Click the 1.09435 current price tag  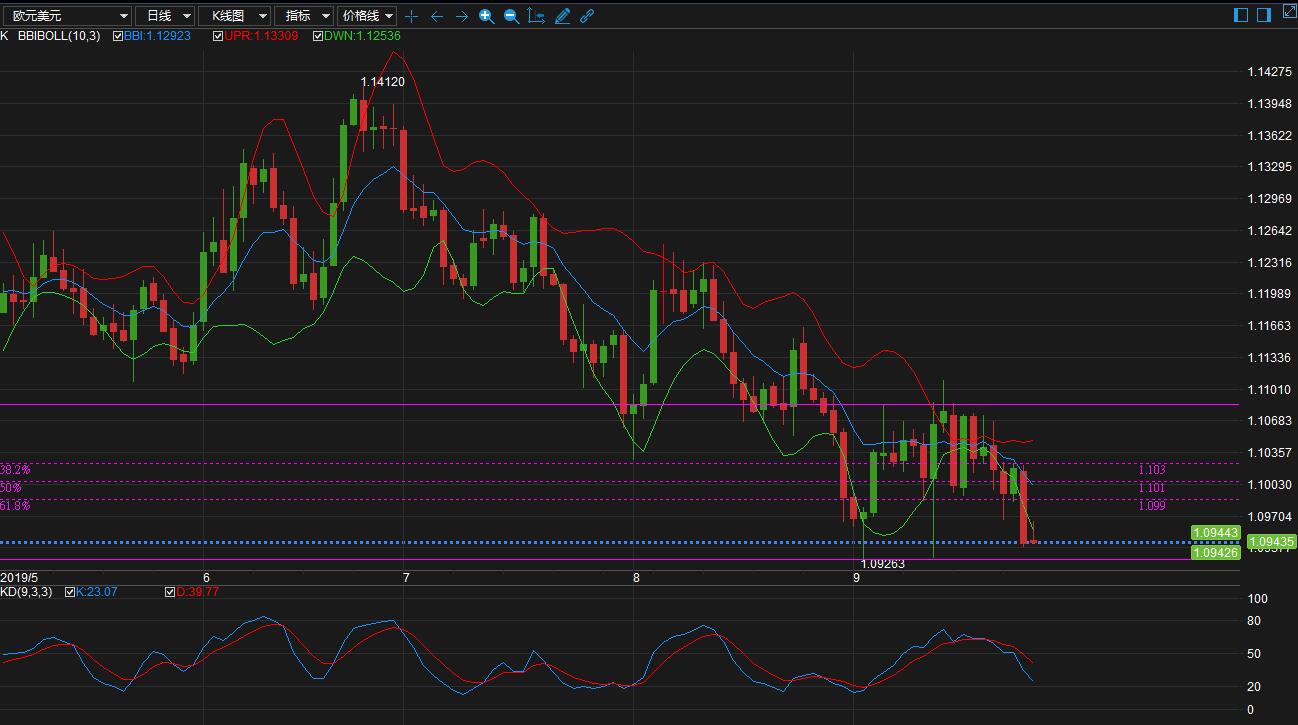[1271, 542]
